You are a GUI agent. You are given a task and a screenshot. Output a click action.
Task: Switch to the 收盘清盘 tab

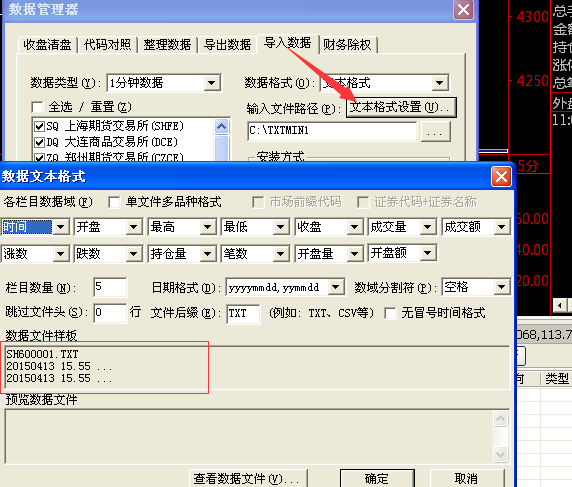[47, 45]
